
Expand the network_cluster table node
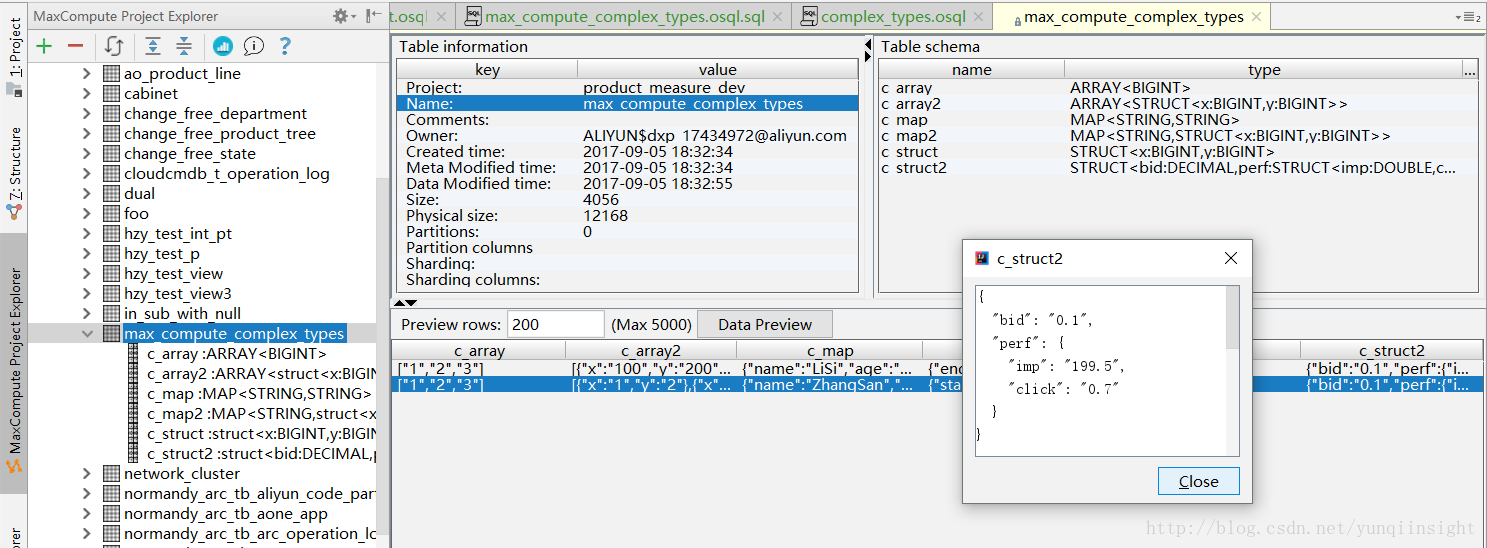[87, 474]
